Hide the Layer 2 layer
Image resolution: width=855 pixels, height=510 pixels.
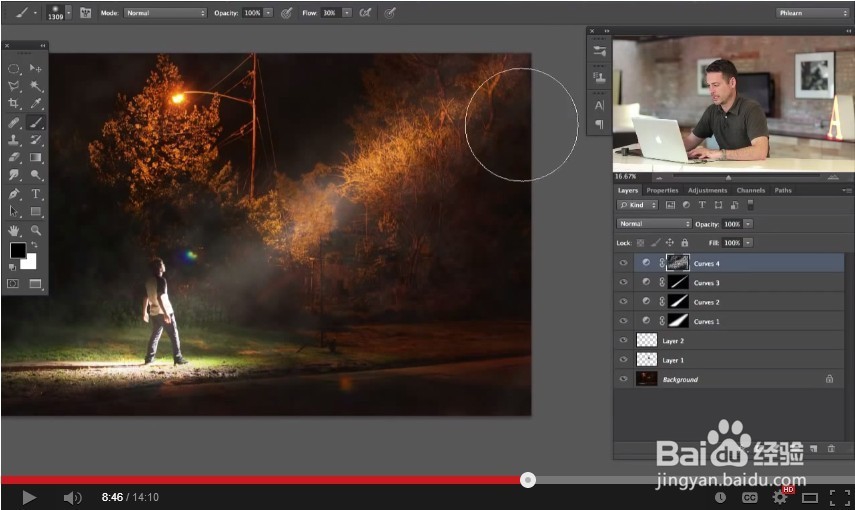tap(623, 340)
